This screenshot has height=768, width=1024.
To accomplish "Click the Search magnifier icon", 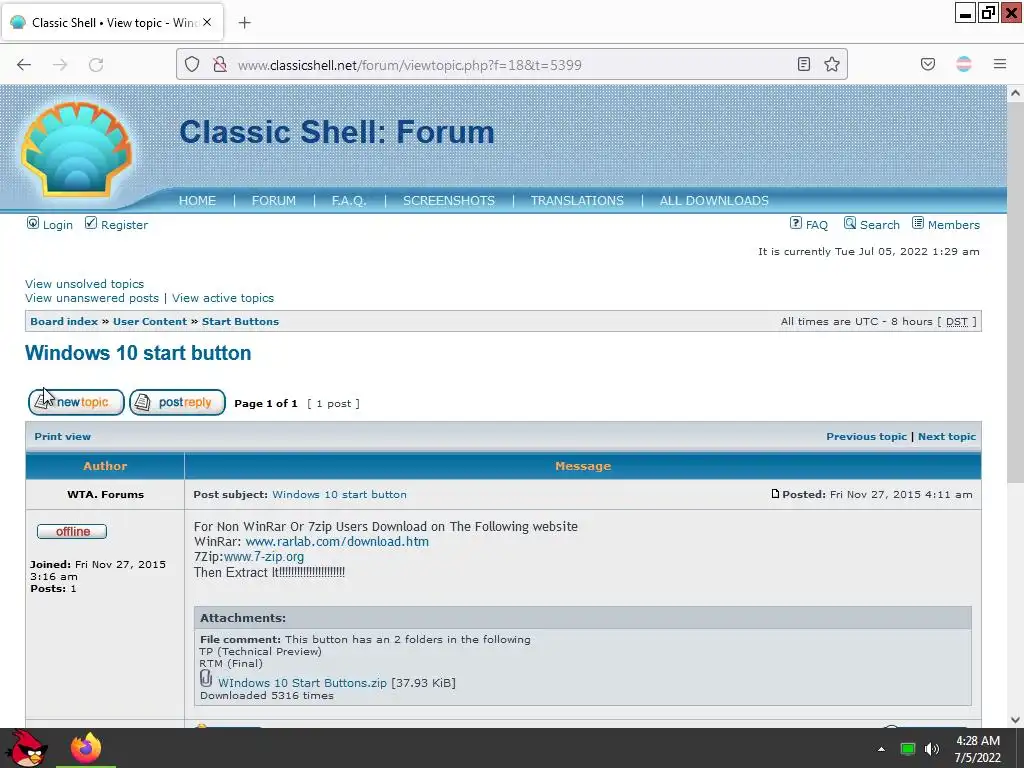I will (850, 223).
